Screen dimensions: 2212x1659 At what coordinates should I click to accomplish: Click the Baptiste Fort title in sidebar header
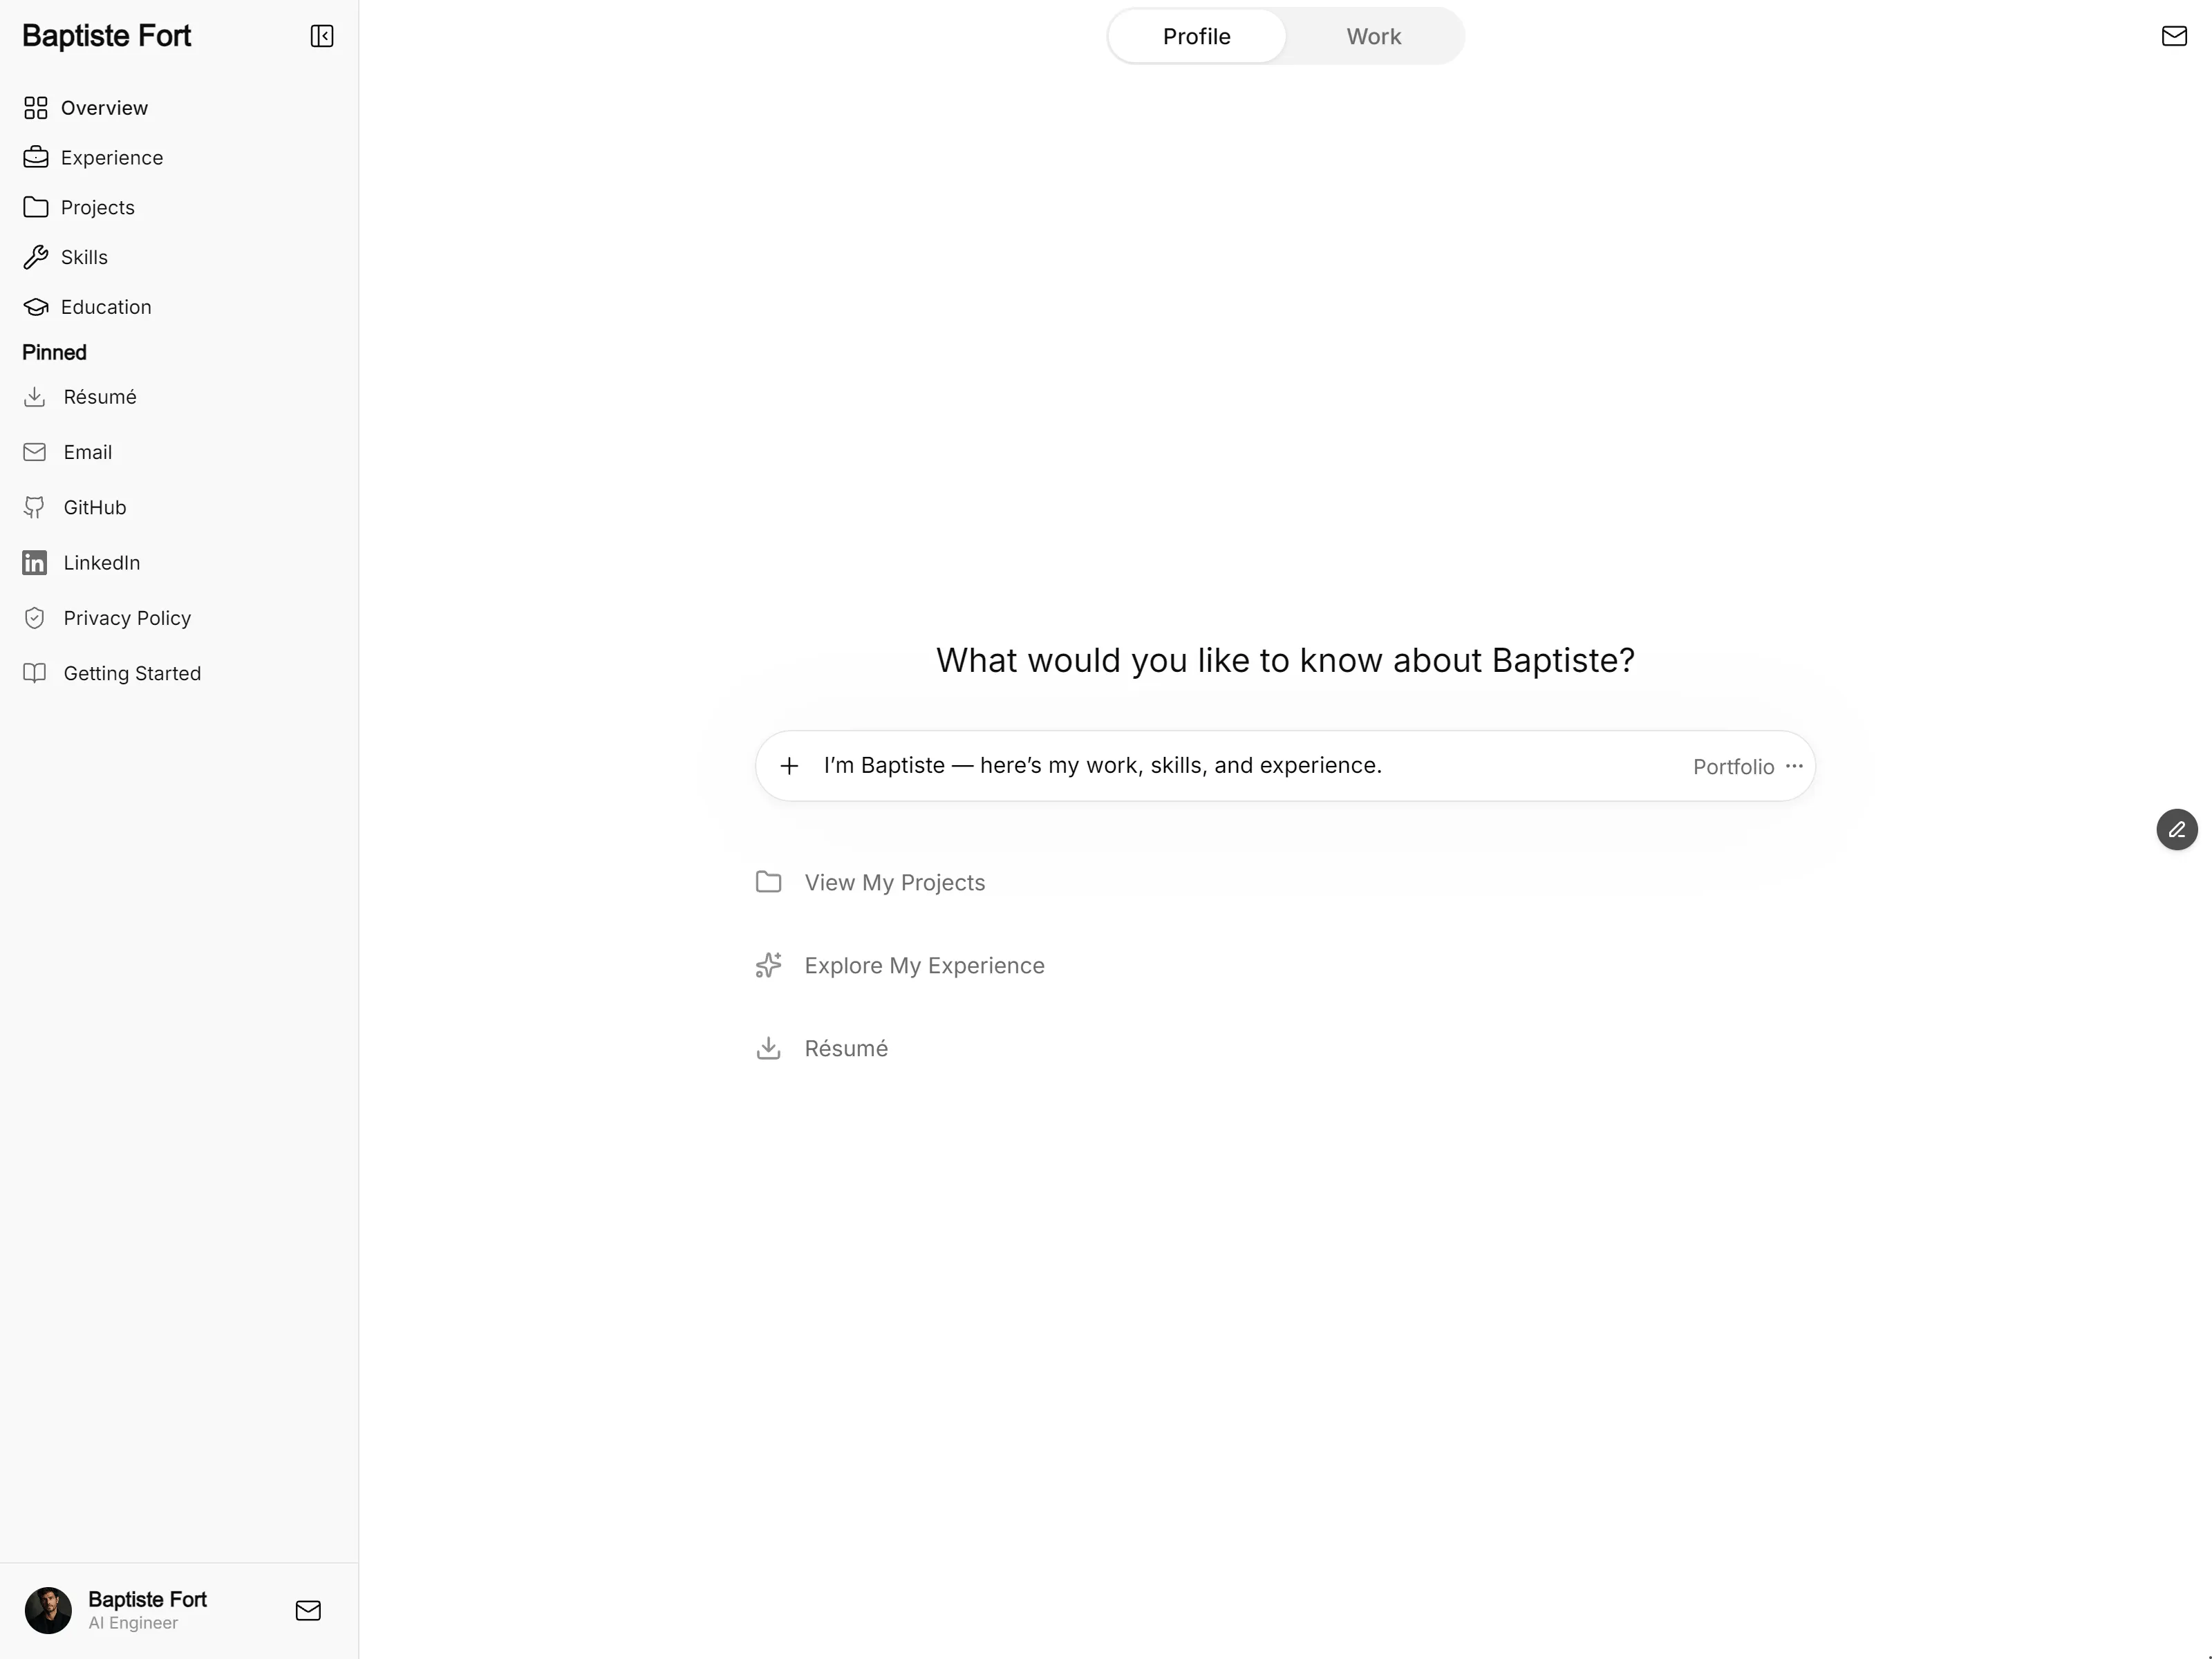pos(106,36)
